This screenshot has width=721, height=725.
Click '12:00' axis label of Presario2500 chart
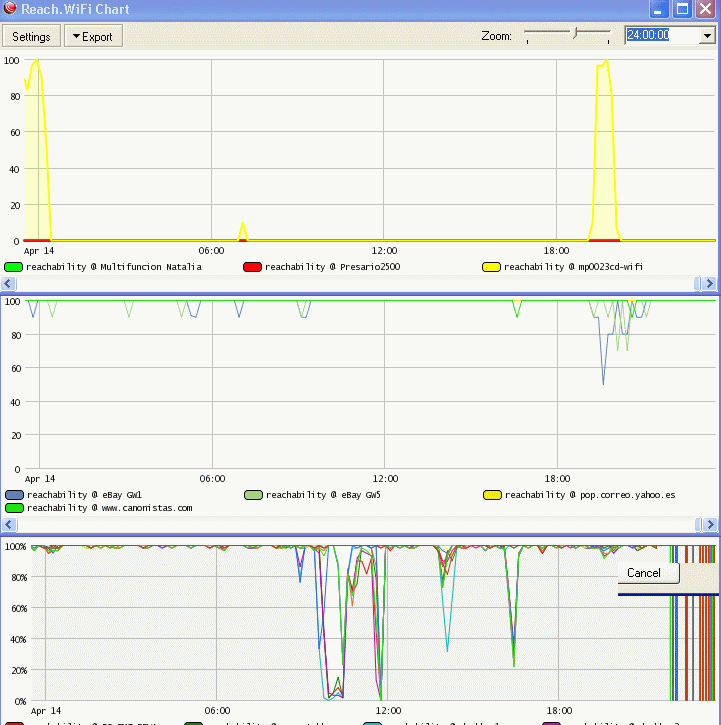[x=384, y=251]
